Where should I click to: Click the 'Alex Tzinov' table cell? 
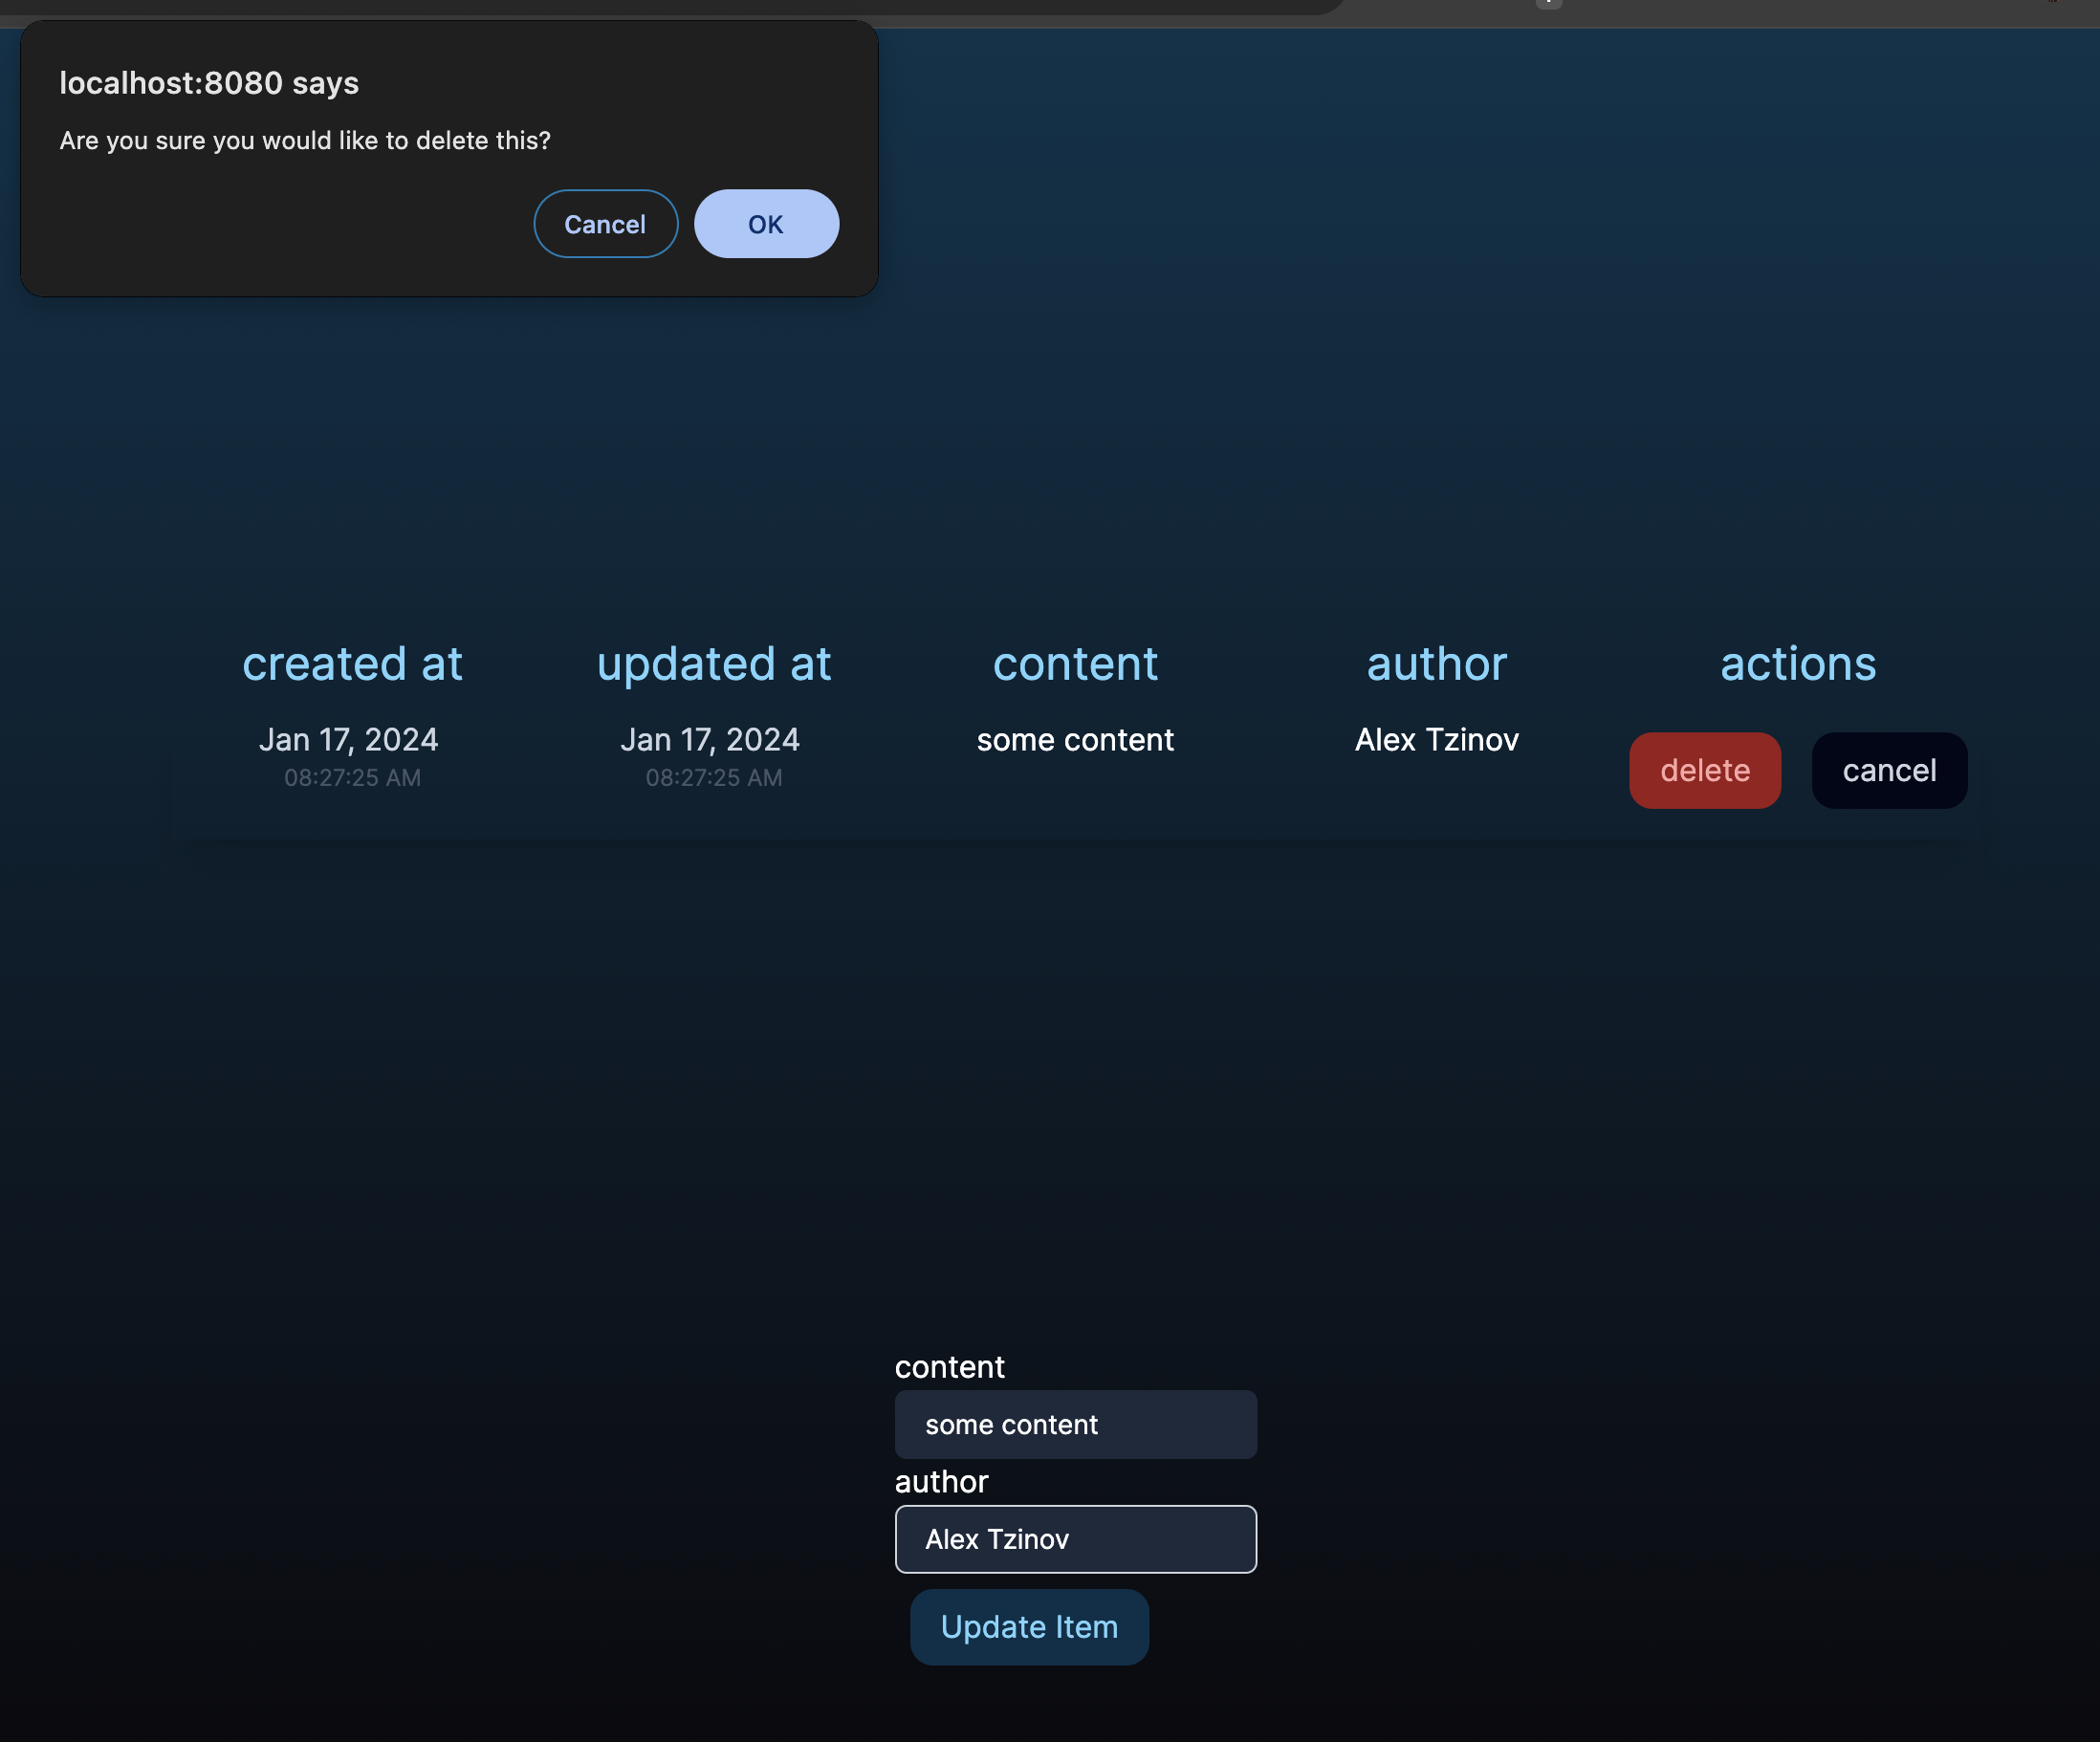(1436, 740)
